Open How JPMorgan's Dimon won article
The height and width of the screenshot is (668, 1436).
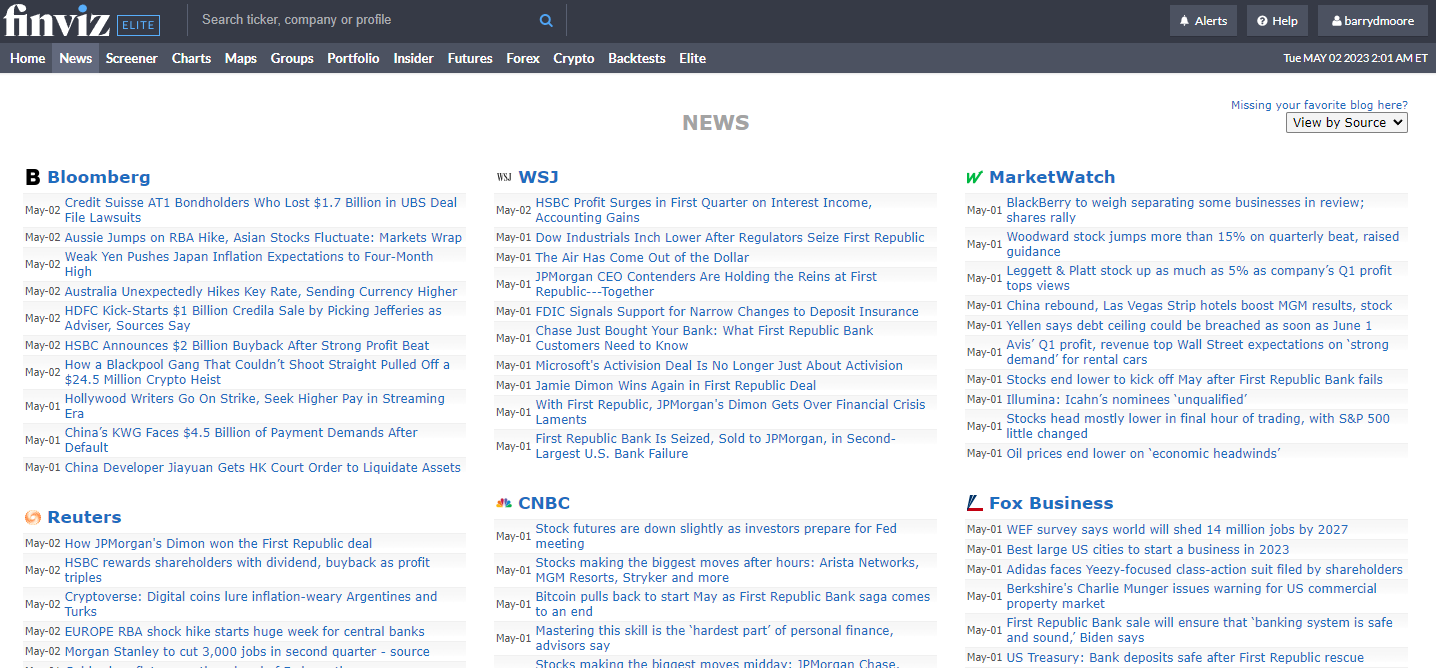[219, 543]
